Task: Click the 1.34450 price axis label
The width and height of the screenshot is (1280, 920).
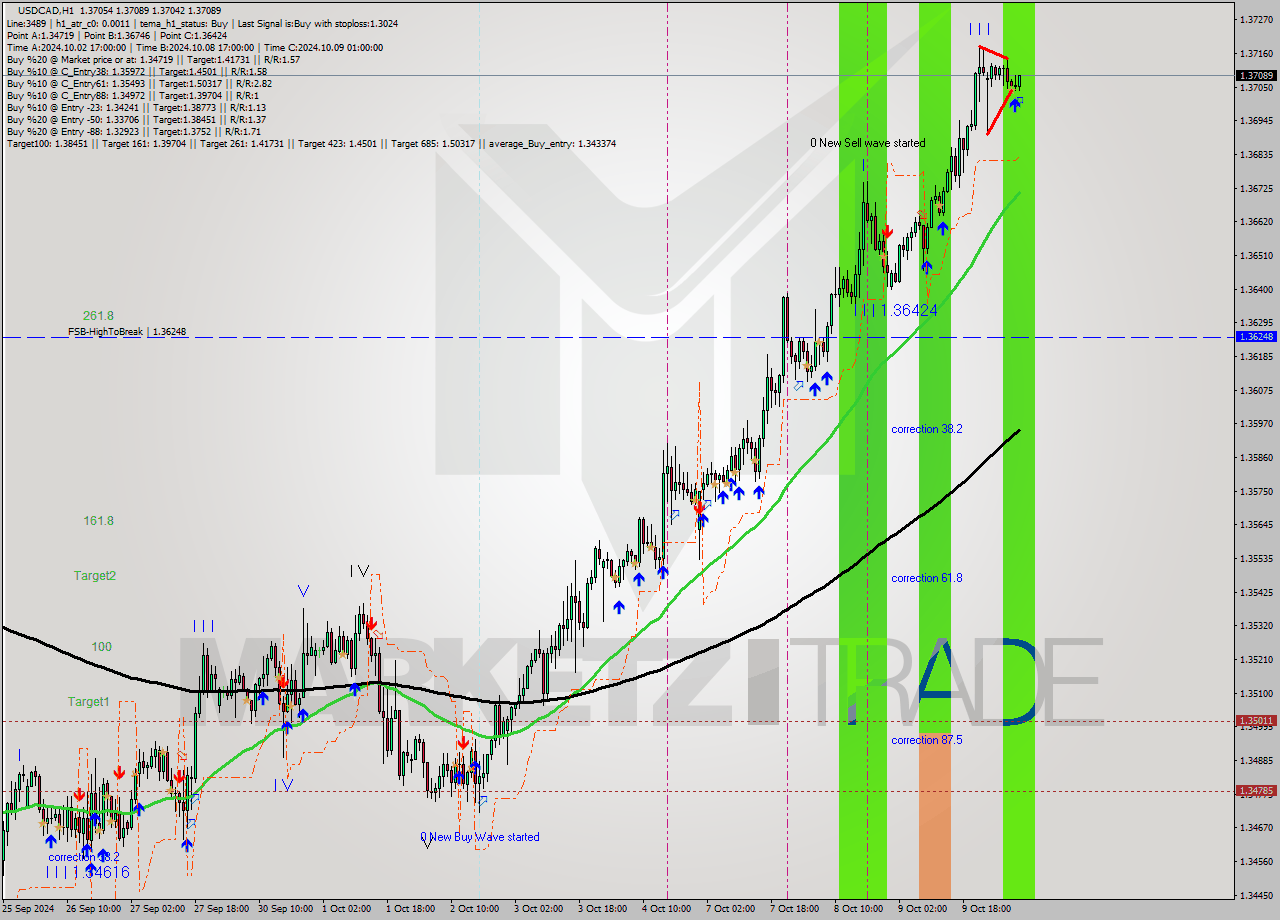Action: pos(1256,895)
